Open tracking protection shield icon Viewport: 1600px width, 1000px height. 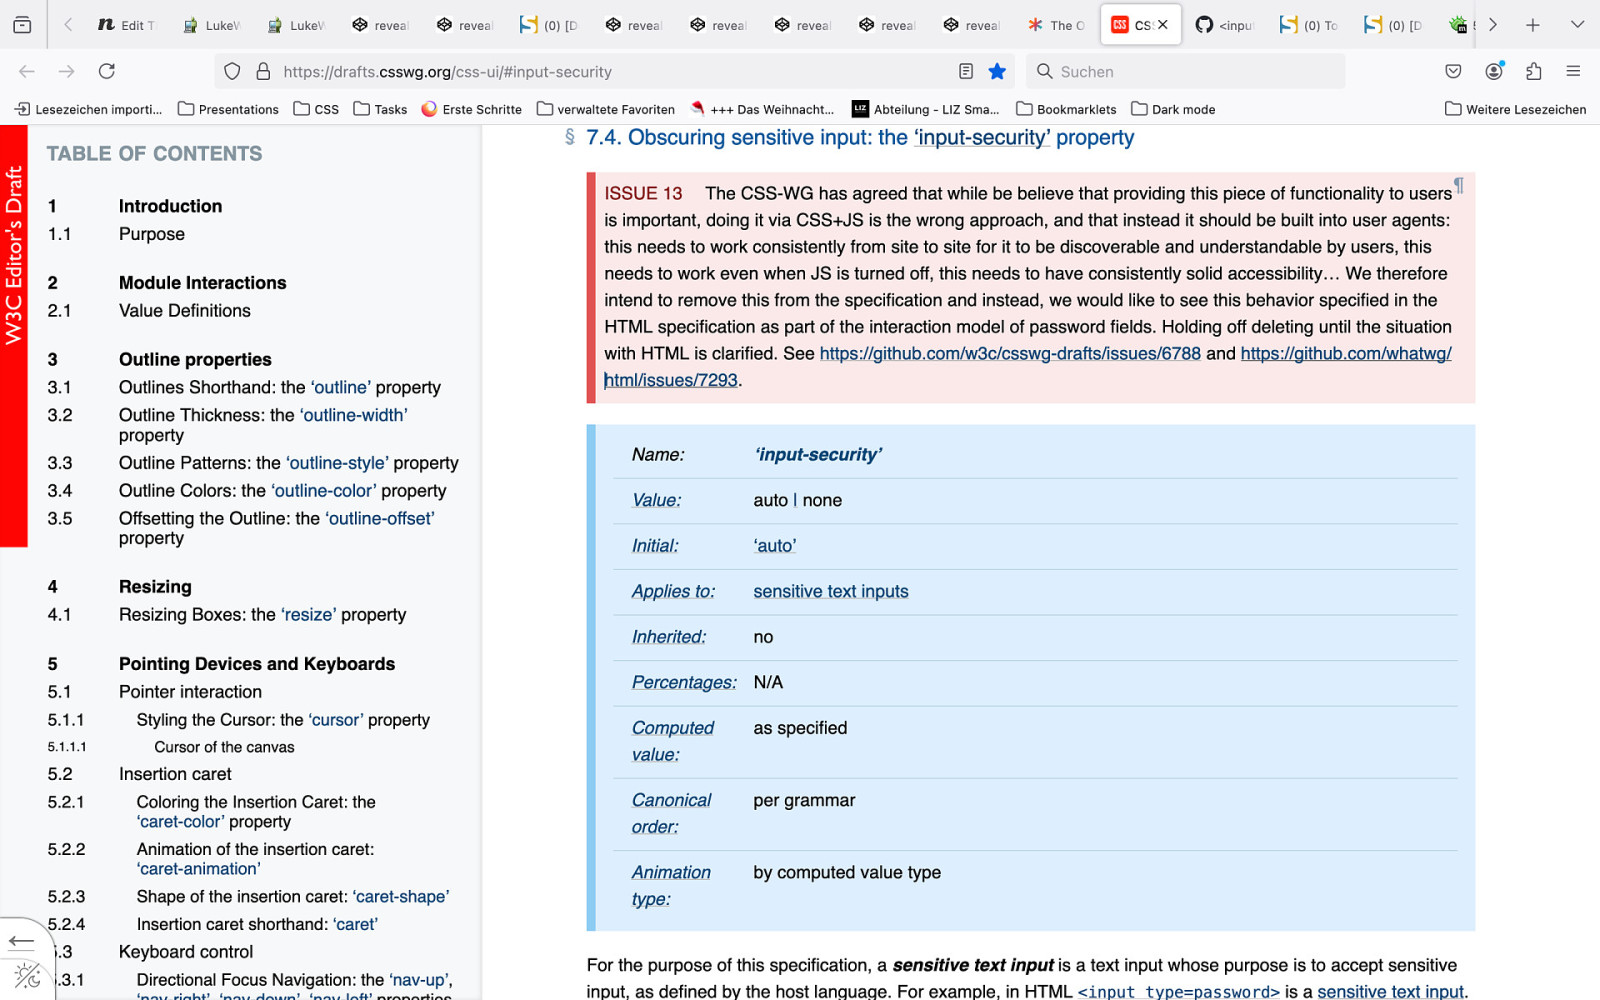click(232, 71)
